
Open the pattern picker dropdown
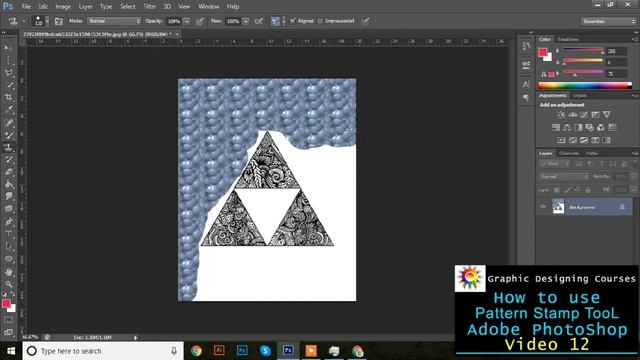click(284, 21)
